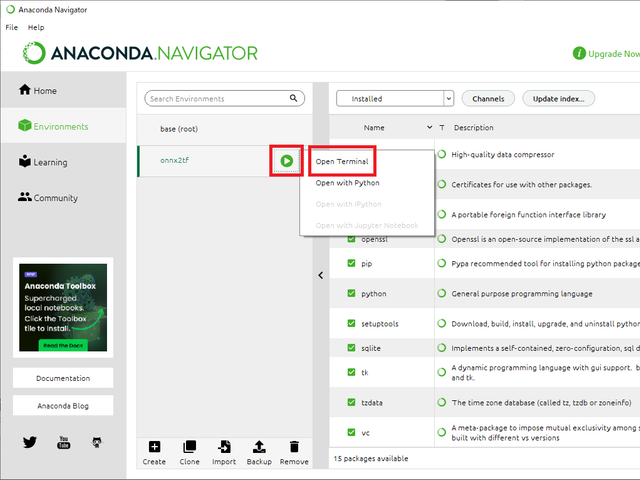Click the setuptools package name
The height and width of the screenshot is (480, 640).
point(380,324)
